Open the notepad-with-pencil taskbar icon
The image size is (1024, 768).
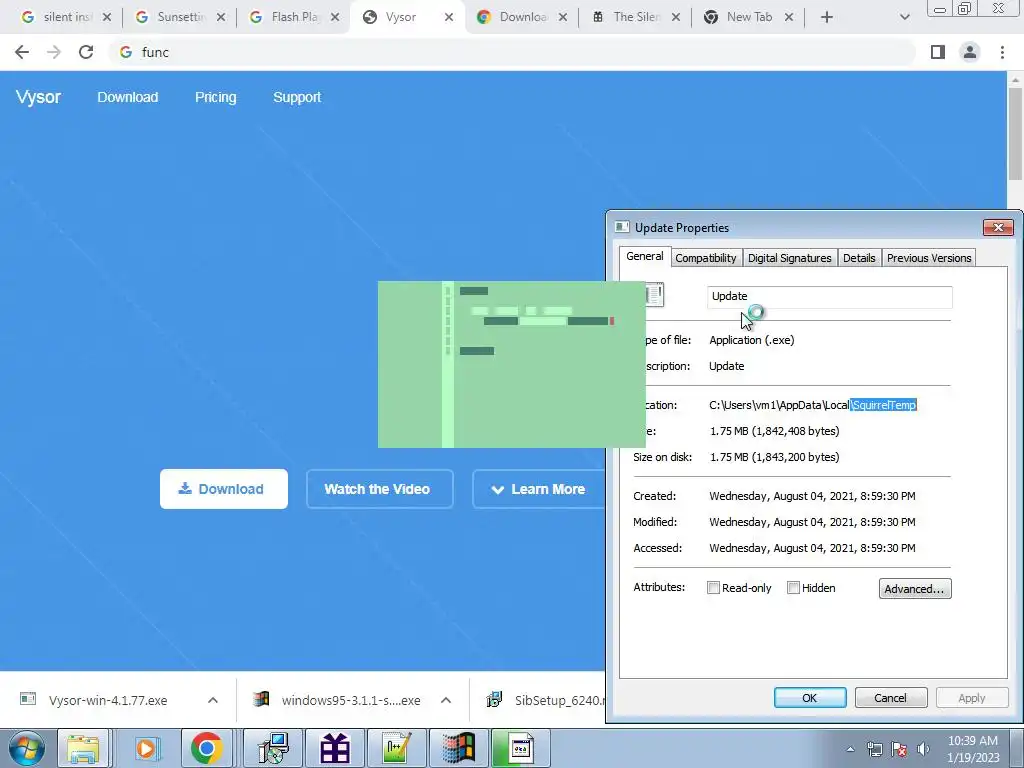pyautogui.click(x=397, y=748)
